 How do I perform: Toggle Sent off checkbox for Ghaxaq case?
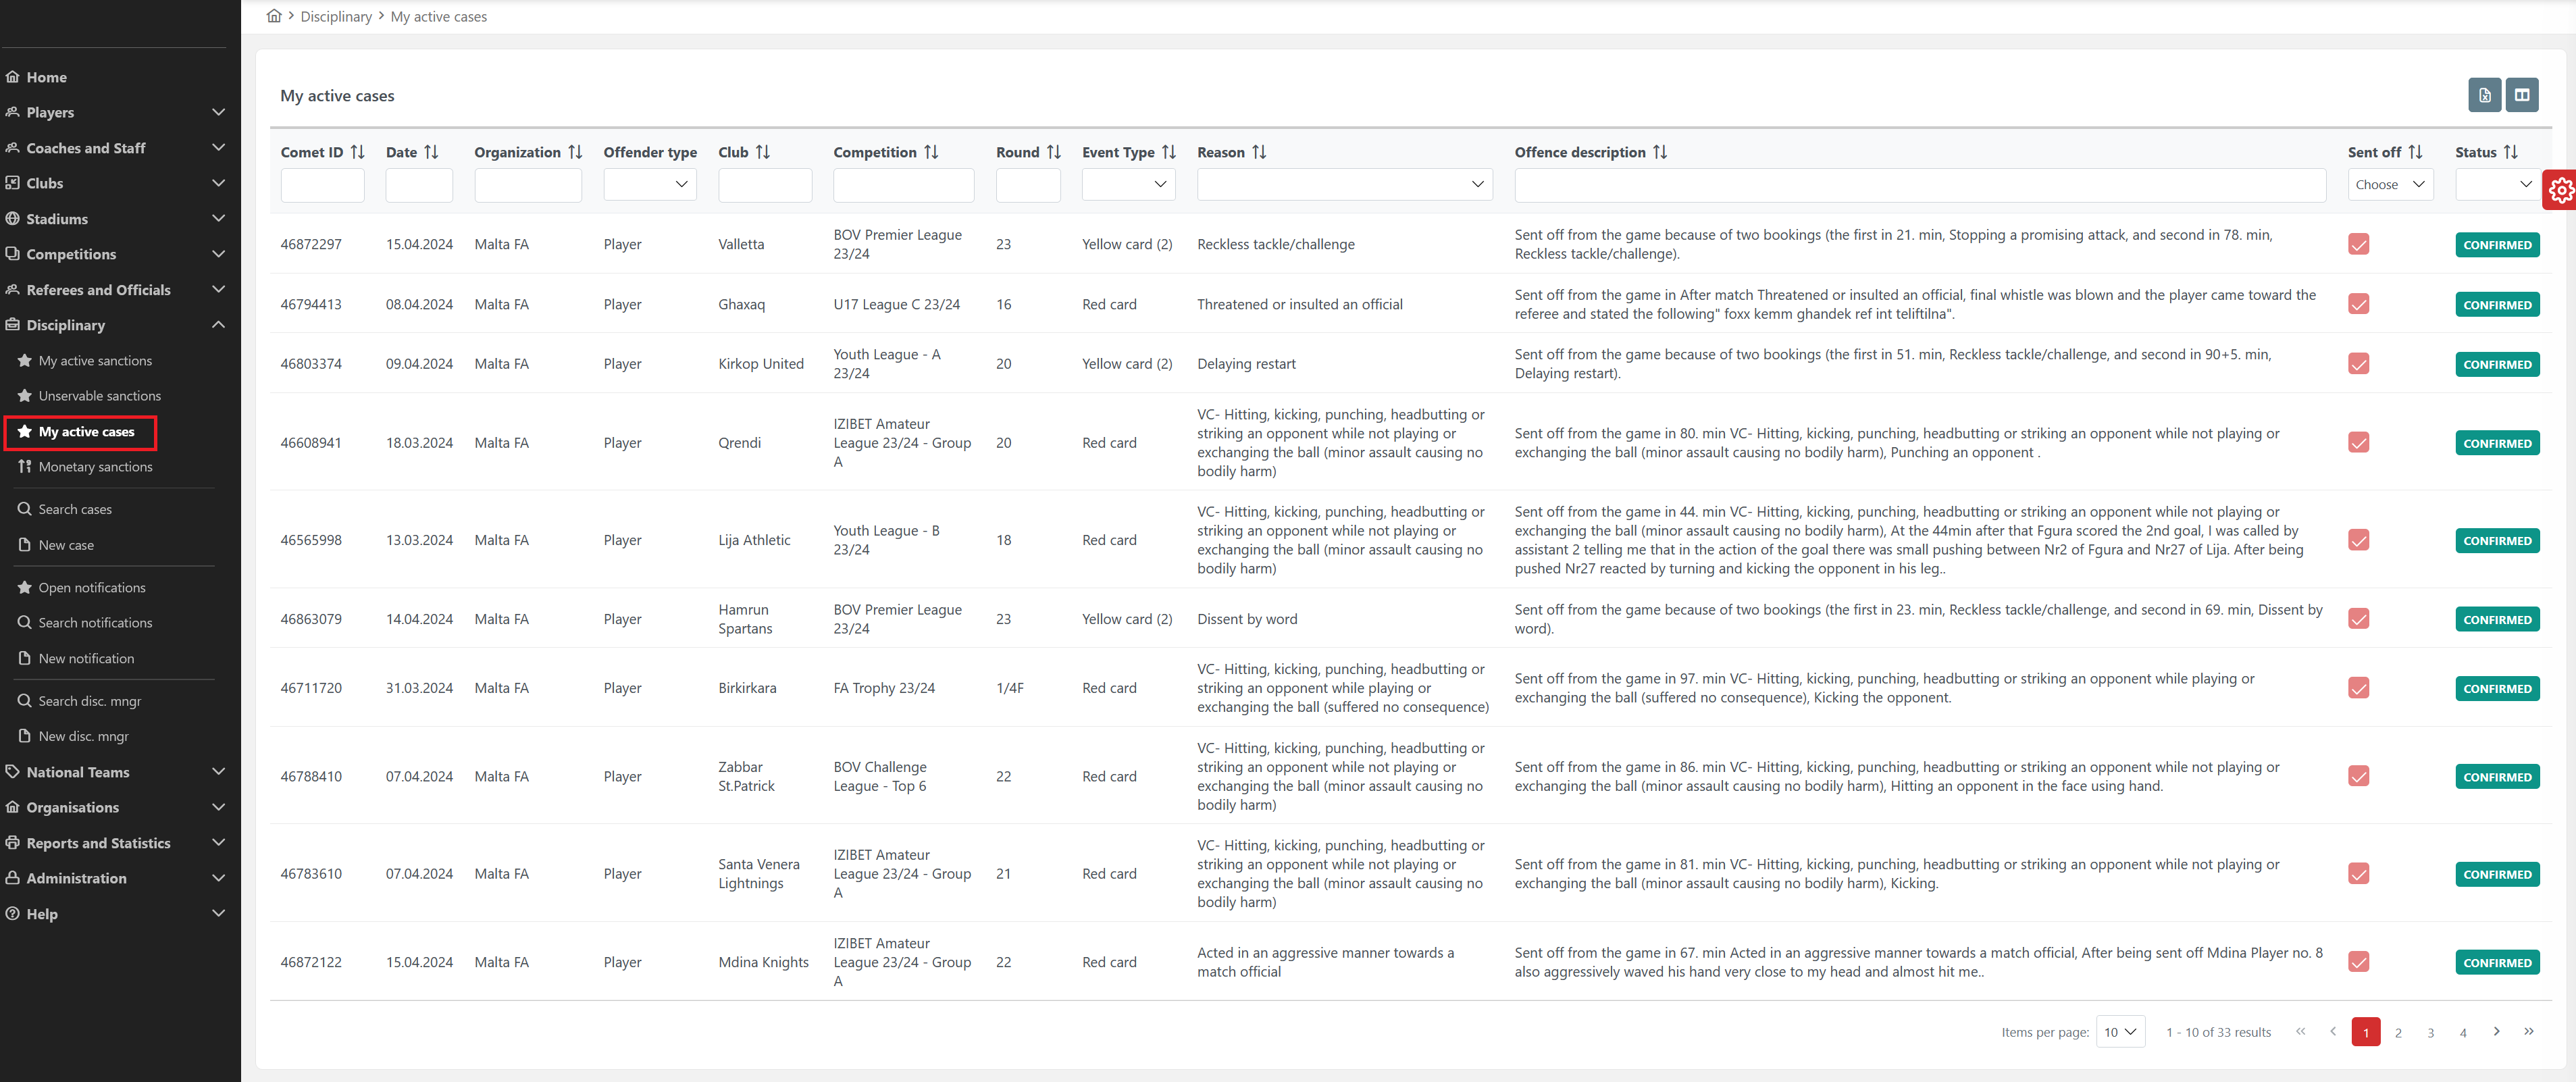click(x=2358, y=304)
